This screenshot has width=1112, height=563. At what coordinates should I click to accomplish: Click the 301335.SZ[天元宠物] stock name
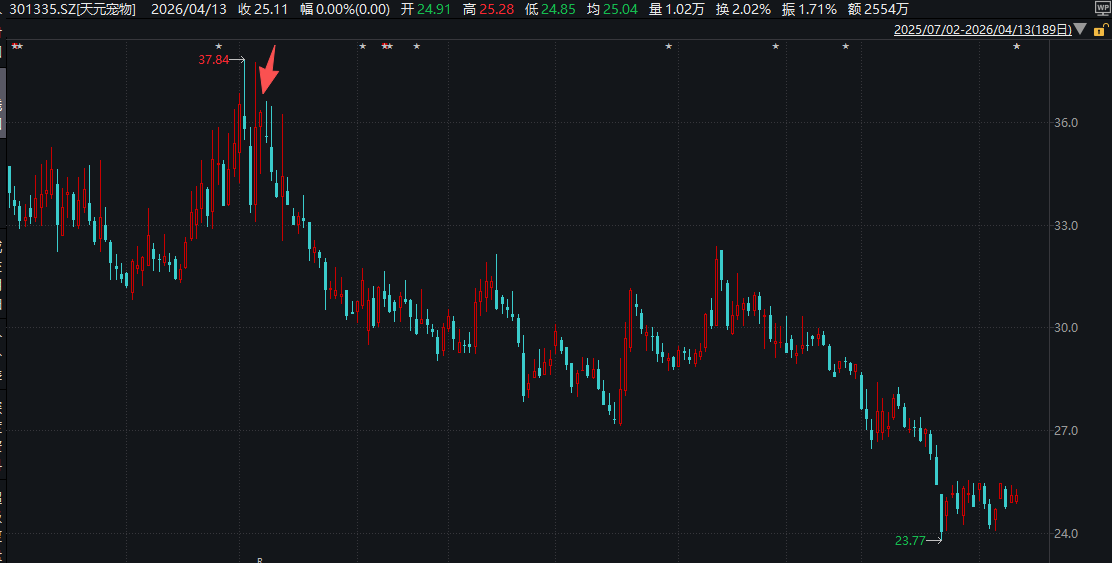72,9
